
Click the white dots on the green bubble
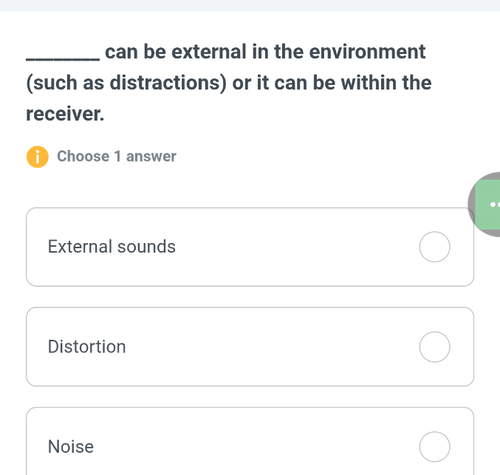pos(495,204)
